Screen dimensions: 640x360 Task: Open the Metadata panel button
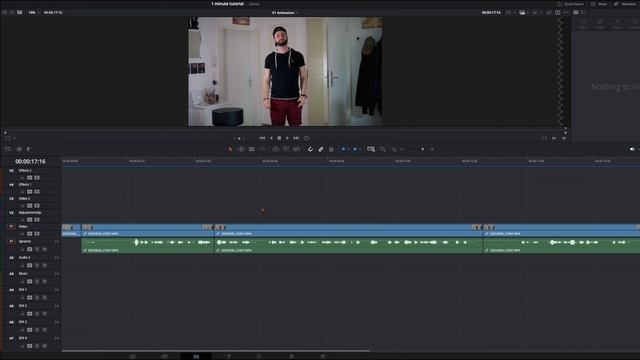625,4
